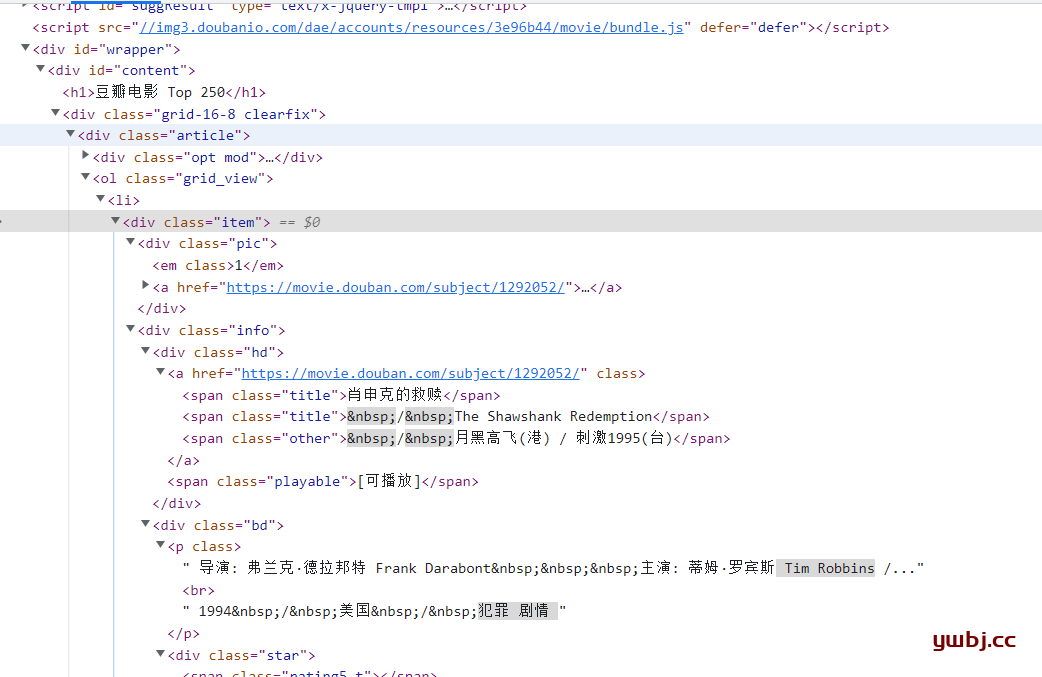The height and width of the screenshot is (677, 1042).
Task: Collapse the anchor node inside hd div
Action: [160, 372]
